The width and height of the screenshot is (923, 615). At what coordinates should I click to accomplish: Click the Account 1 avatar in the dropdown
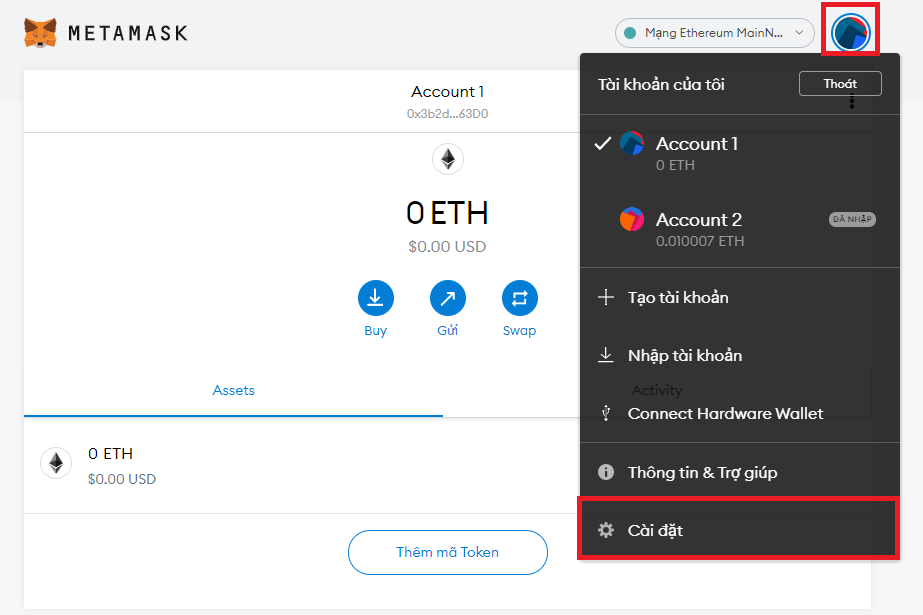click(x=632, y=144)
